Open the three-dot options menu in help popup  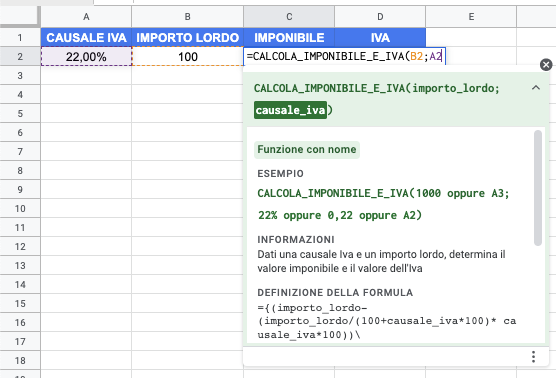pyautogui.click(x=533, y=357)
